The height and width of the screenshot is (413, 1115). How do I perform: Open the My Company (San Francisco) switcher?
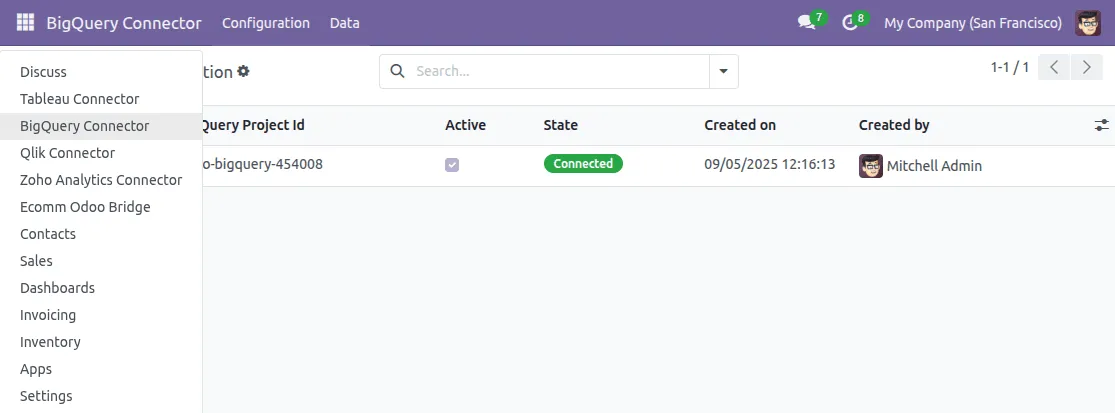click(973, 22)
